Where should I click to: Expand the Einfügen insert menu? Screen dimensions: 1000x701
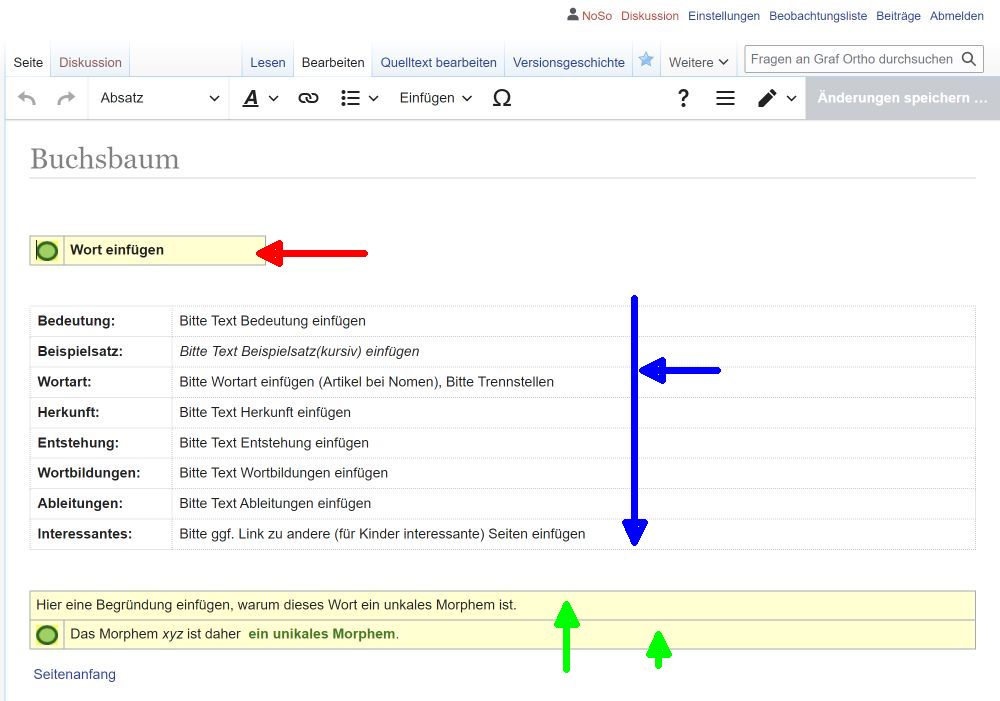tap(435, 98)
